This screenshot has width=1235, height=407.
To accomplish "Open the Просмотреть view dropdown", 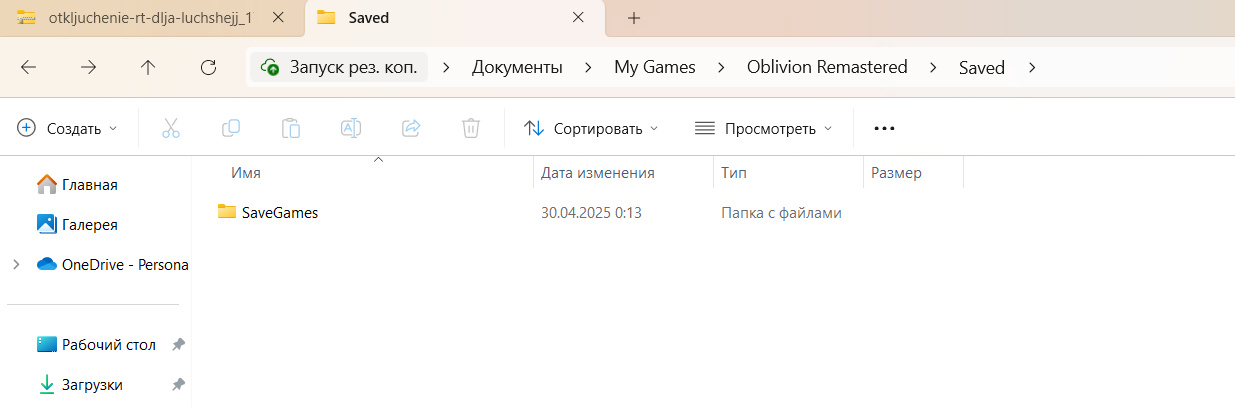I will 763,128.
